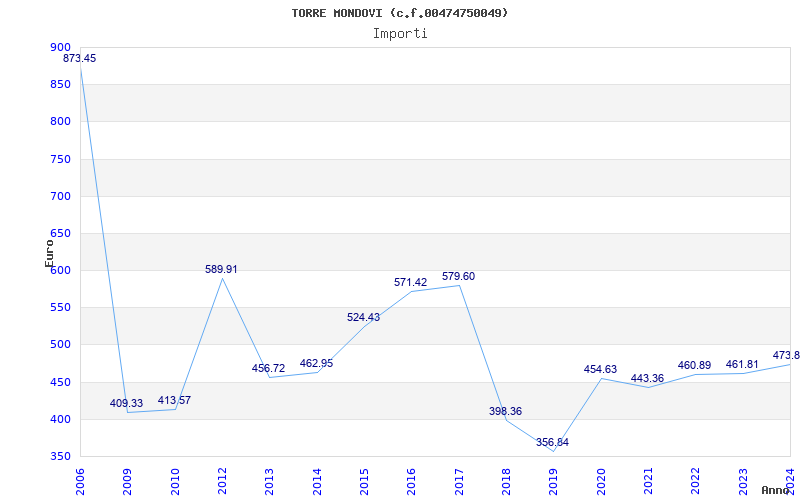Image resolution: width=800 pixels, height=500 pixels.
Task: Click the 2012 x-axis year label
Action: coord(222,482)
